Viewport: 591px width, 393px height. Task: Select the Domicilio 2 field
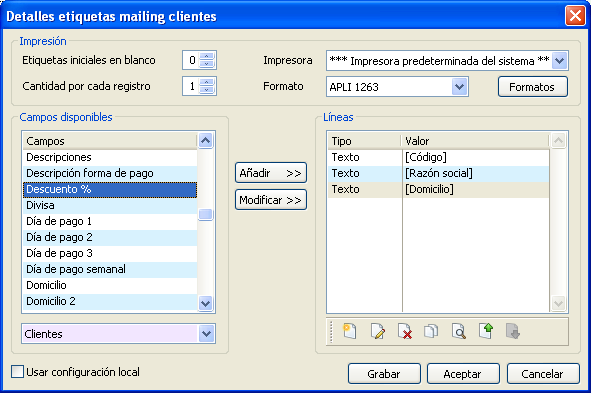click(110, 301)
